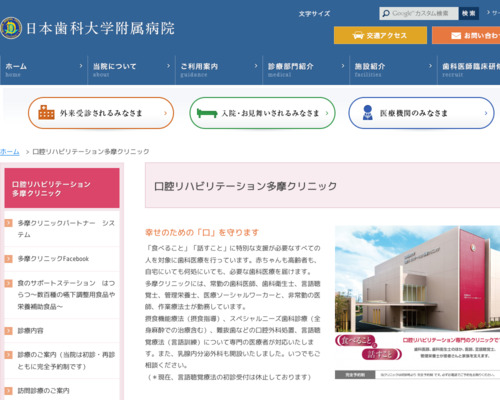Click arrow icon beside 食のサポートステーション
500x400 pixels.
[x=8, y=283]
